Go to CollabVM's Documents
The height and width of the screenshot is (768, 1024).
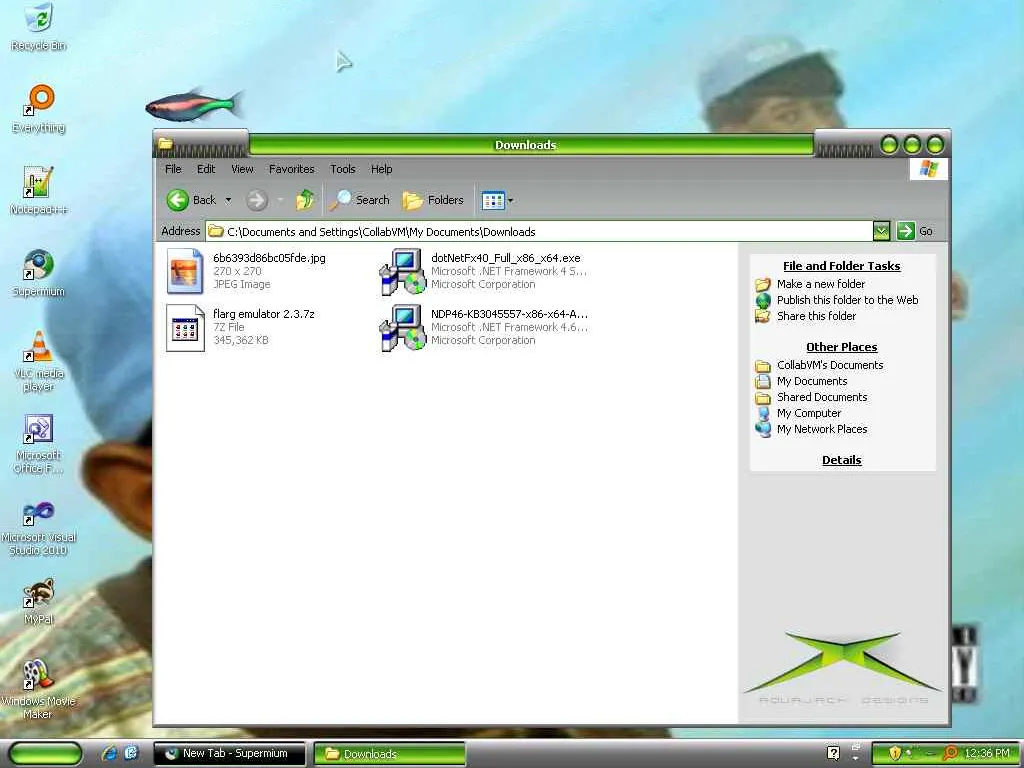pyautogui.click(x=829, y=365)
